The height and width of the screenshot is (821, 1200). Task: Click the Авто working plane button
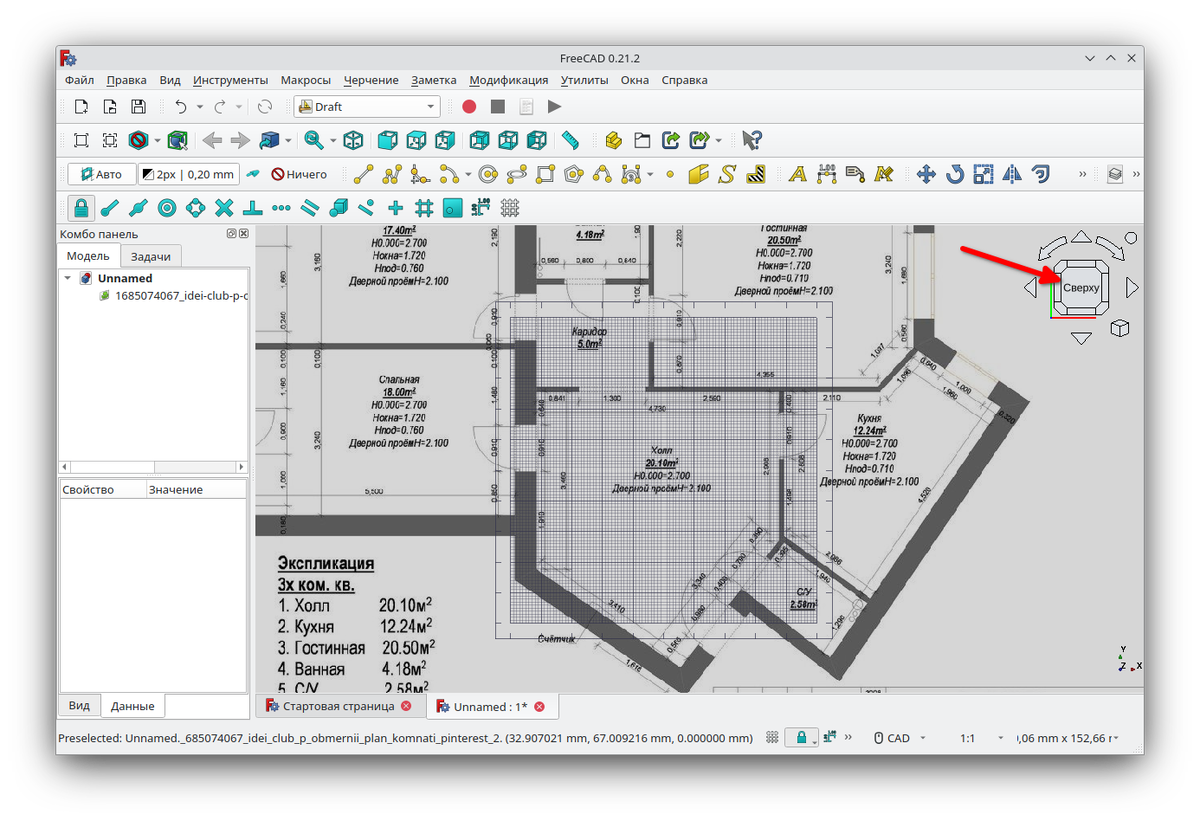coord(102,174)
